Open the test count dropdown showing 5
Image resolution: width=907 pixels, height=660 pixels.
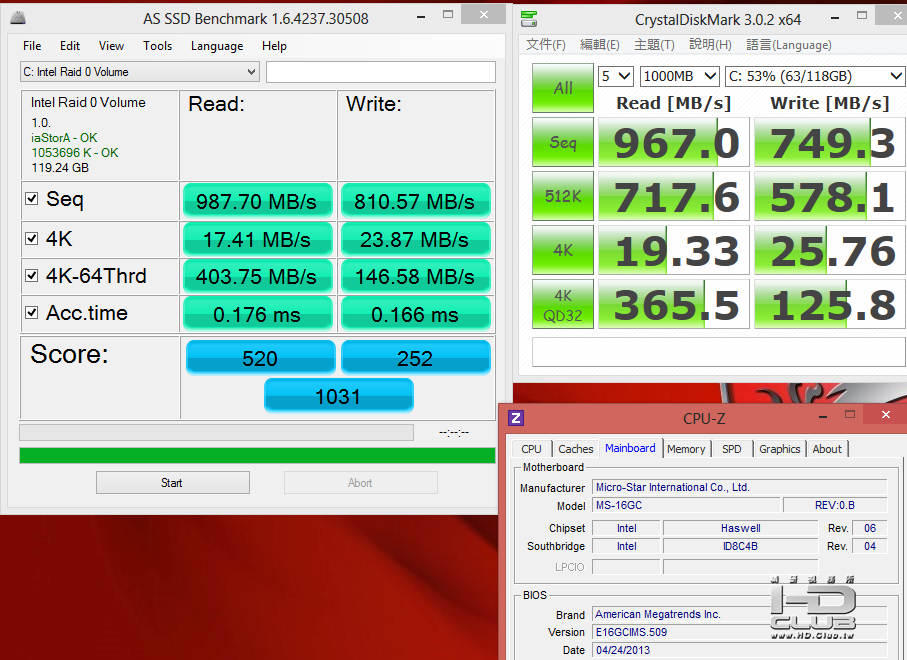point(615,76)
